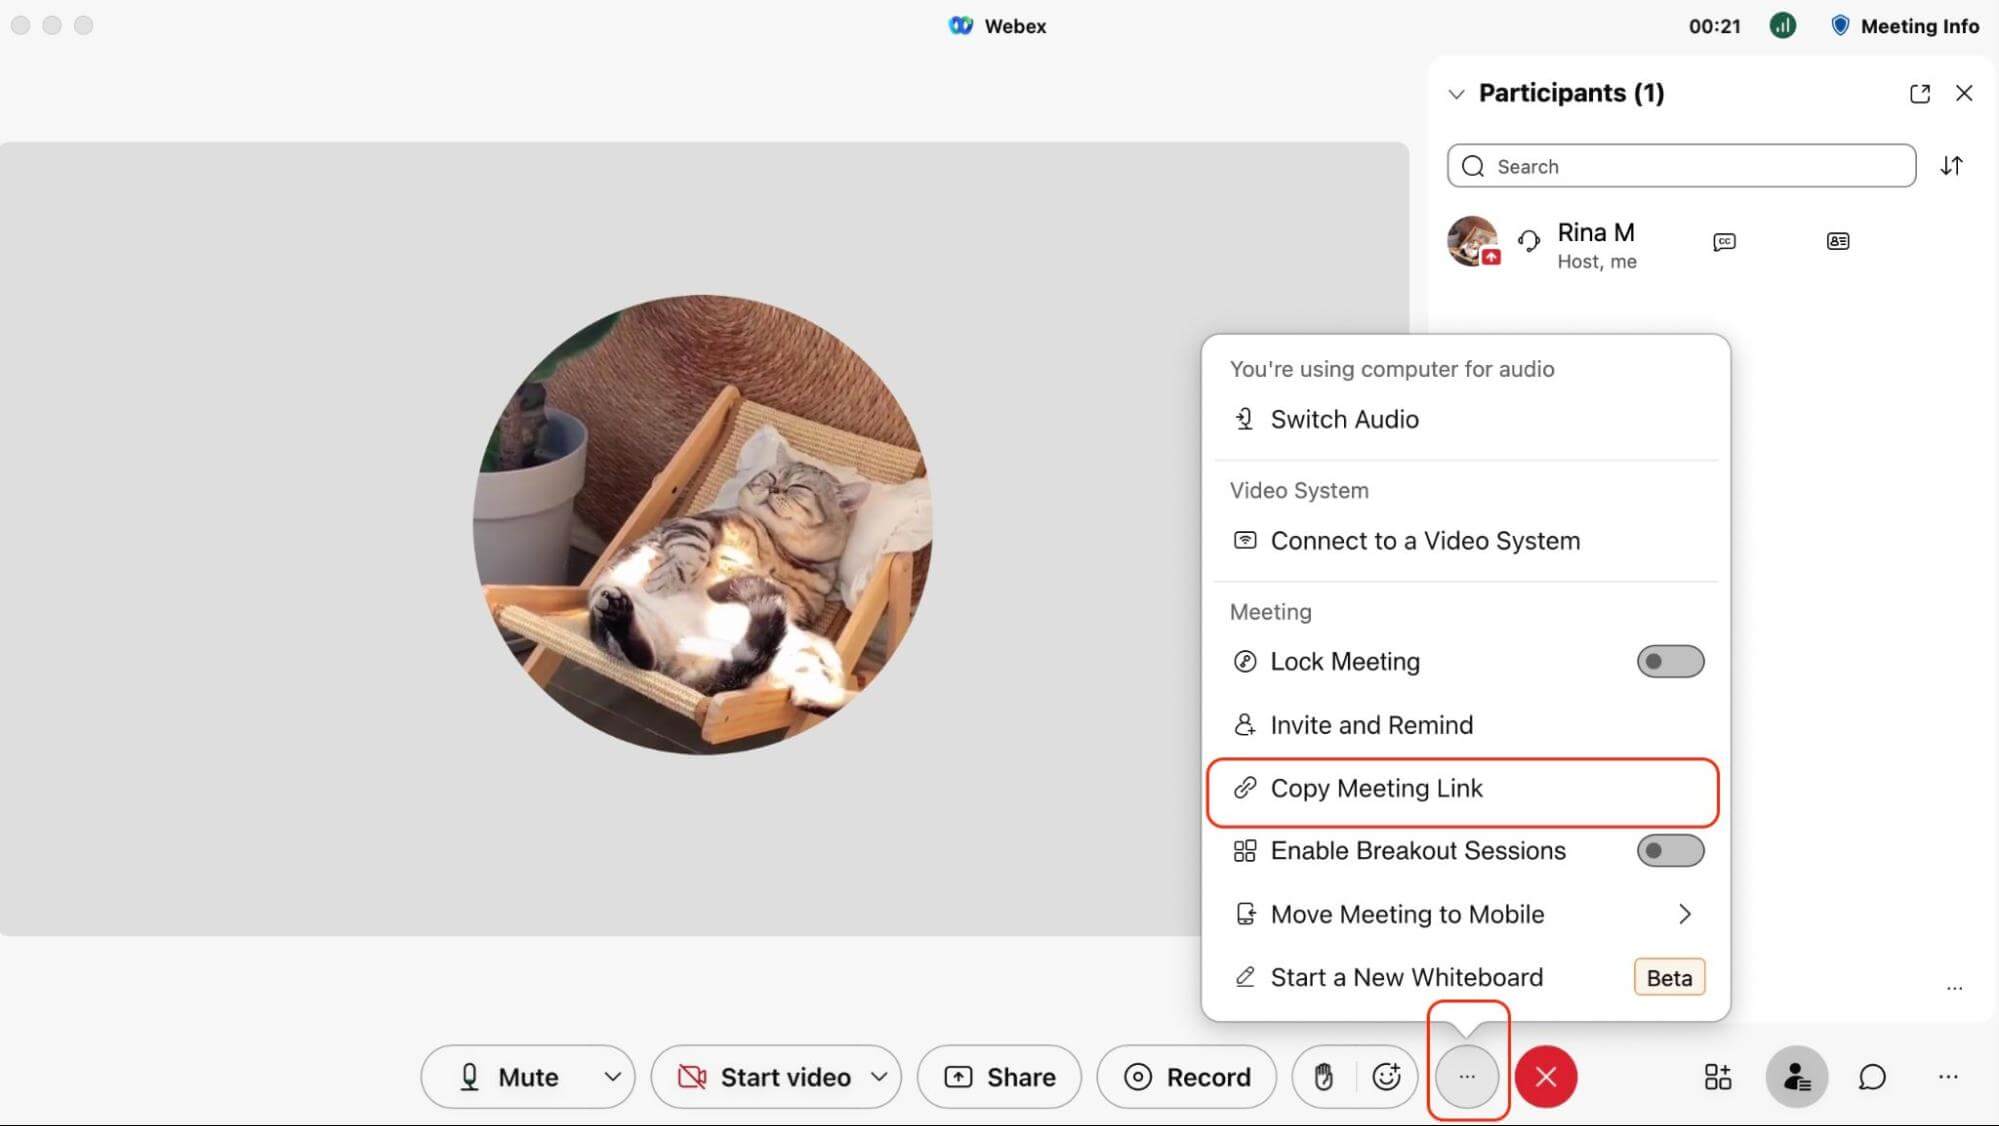Click the Webex signal strength indicator
Image resolution: width=1999 pixels, height=1126 pixels.
click(x=1783, y=25)
